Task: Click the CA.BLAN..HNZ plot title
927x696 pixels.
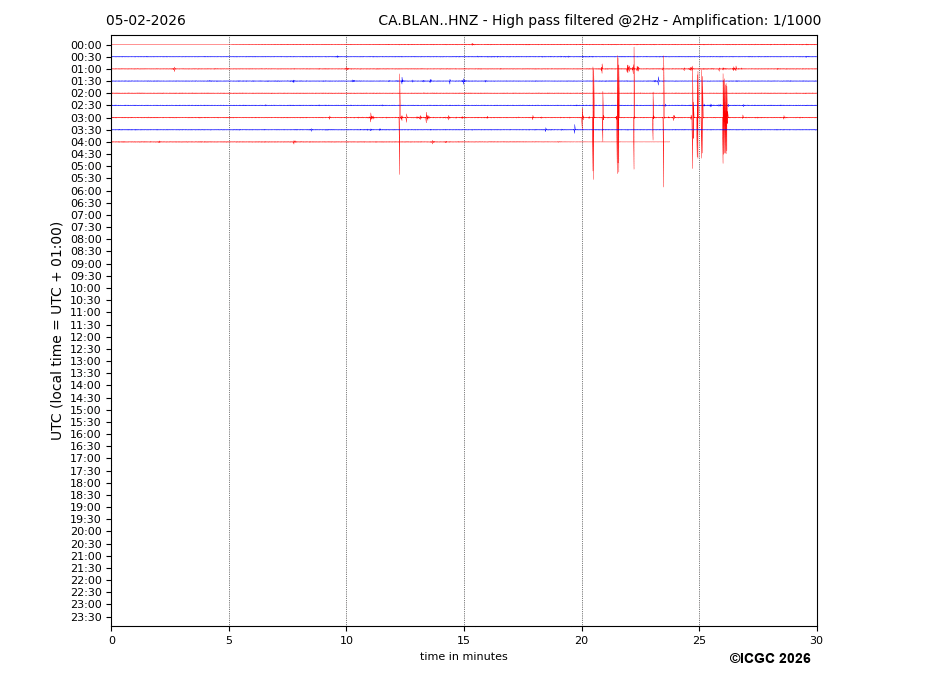Action: (599, 21)
